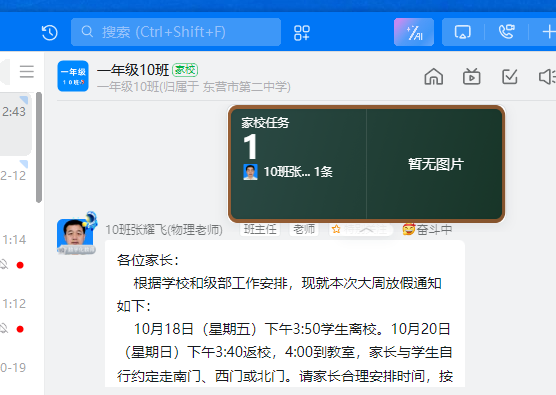Start screen casting from top bar
This screenshot has height=395, width=556.
click(463, 32)
